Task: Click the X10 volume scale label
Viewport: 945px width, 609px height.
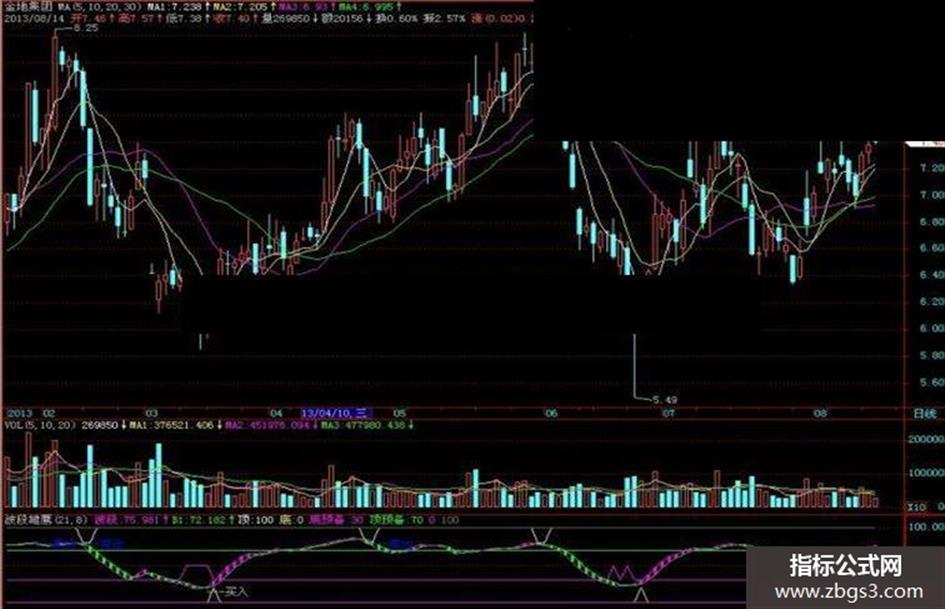Action: click(x=916, y=507)
